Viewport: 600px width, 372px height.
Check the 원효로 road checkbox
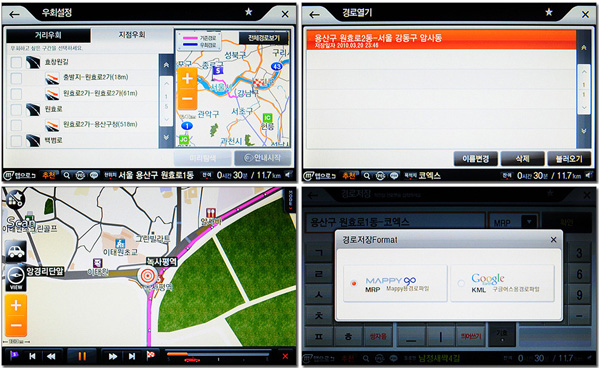(x=16, y=110)
